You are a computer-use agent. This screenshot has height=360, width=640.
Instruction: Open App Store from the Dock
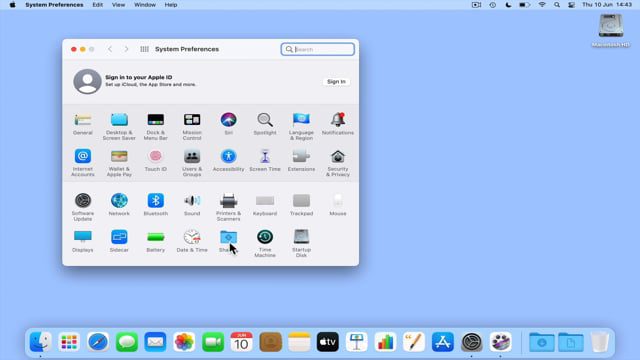(x=443, y=342)
